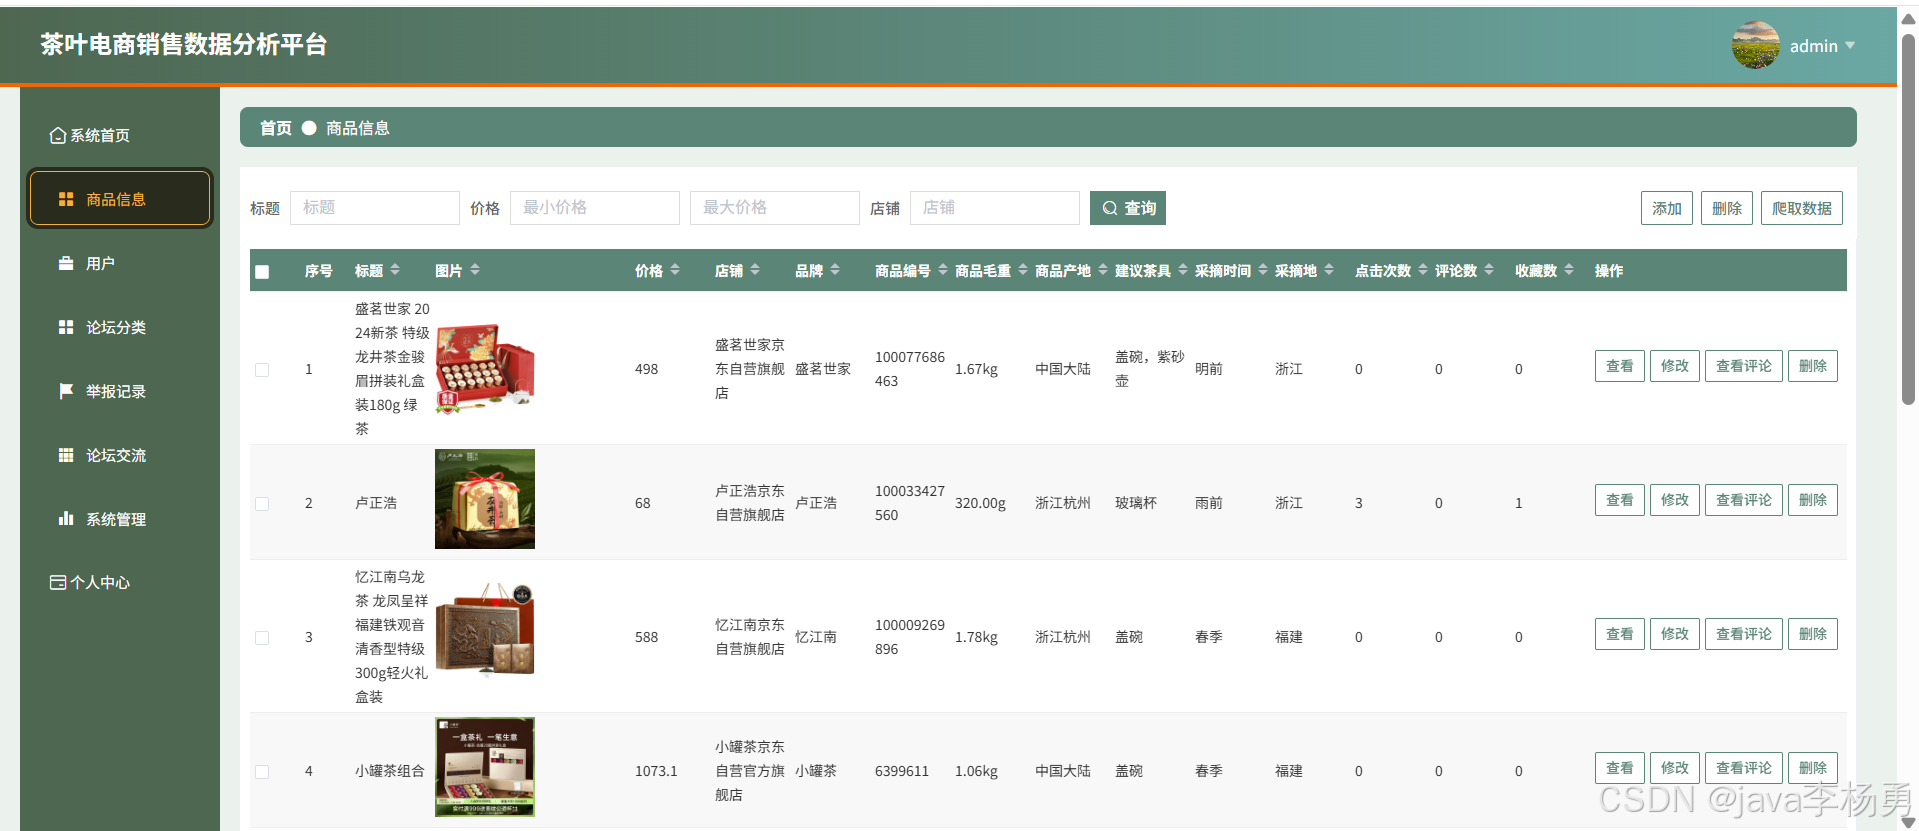1919x831 pixels.
Task: Focus the 最小价格 input
Action: 595,208
